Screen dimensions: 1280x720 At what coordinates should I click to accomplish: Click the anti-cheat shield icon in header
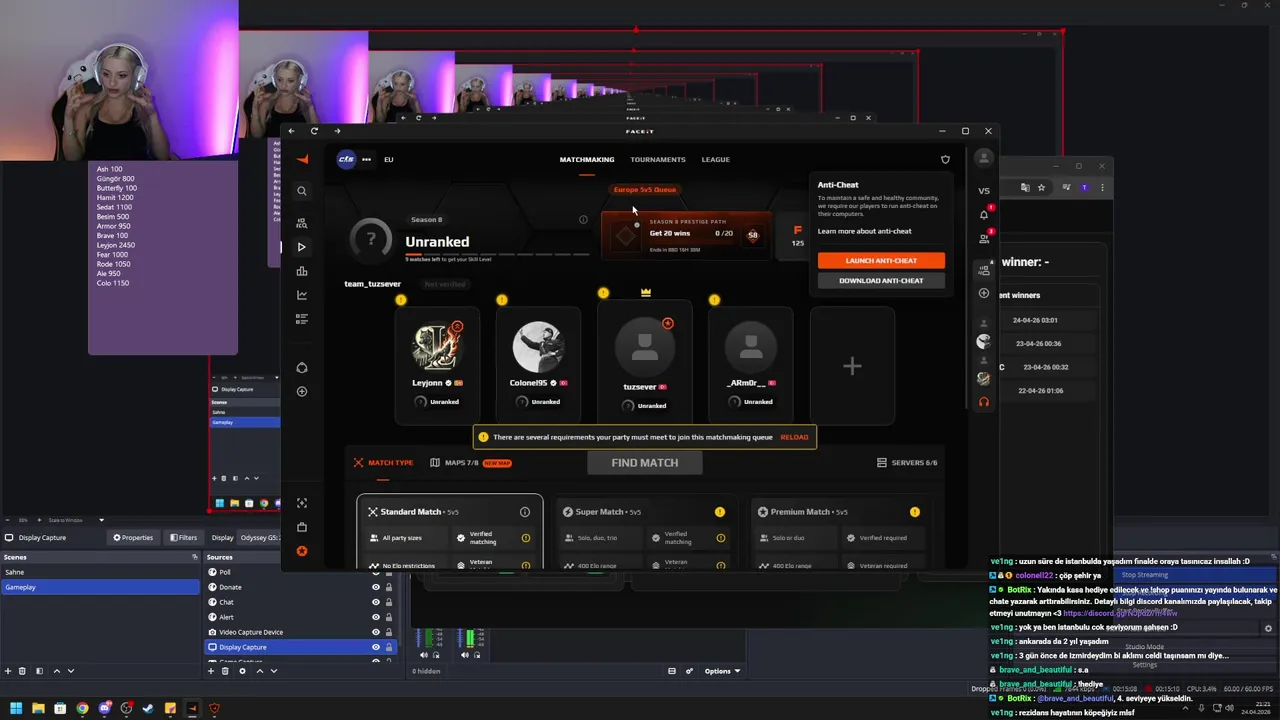click(x=946, y=159)
